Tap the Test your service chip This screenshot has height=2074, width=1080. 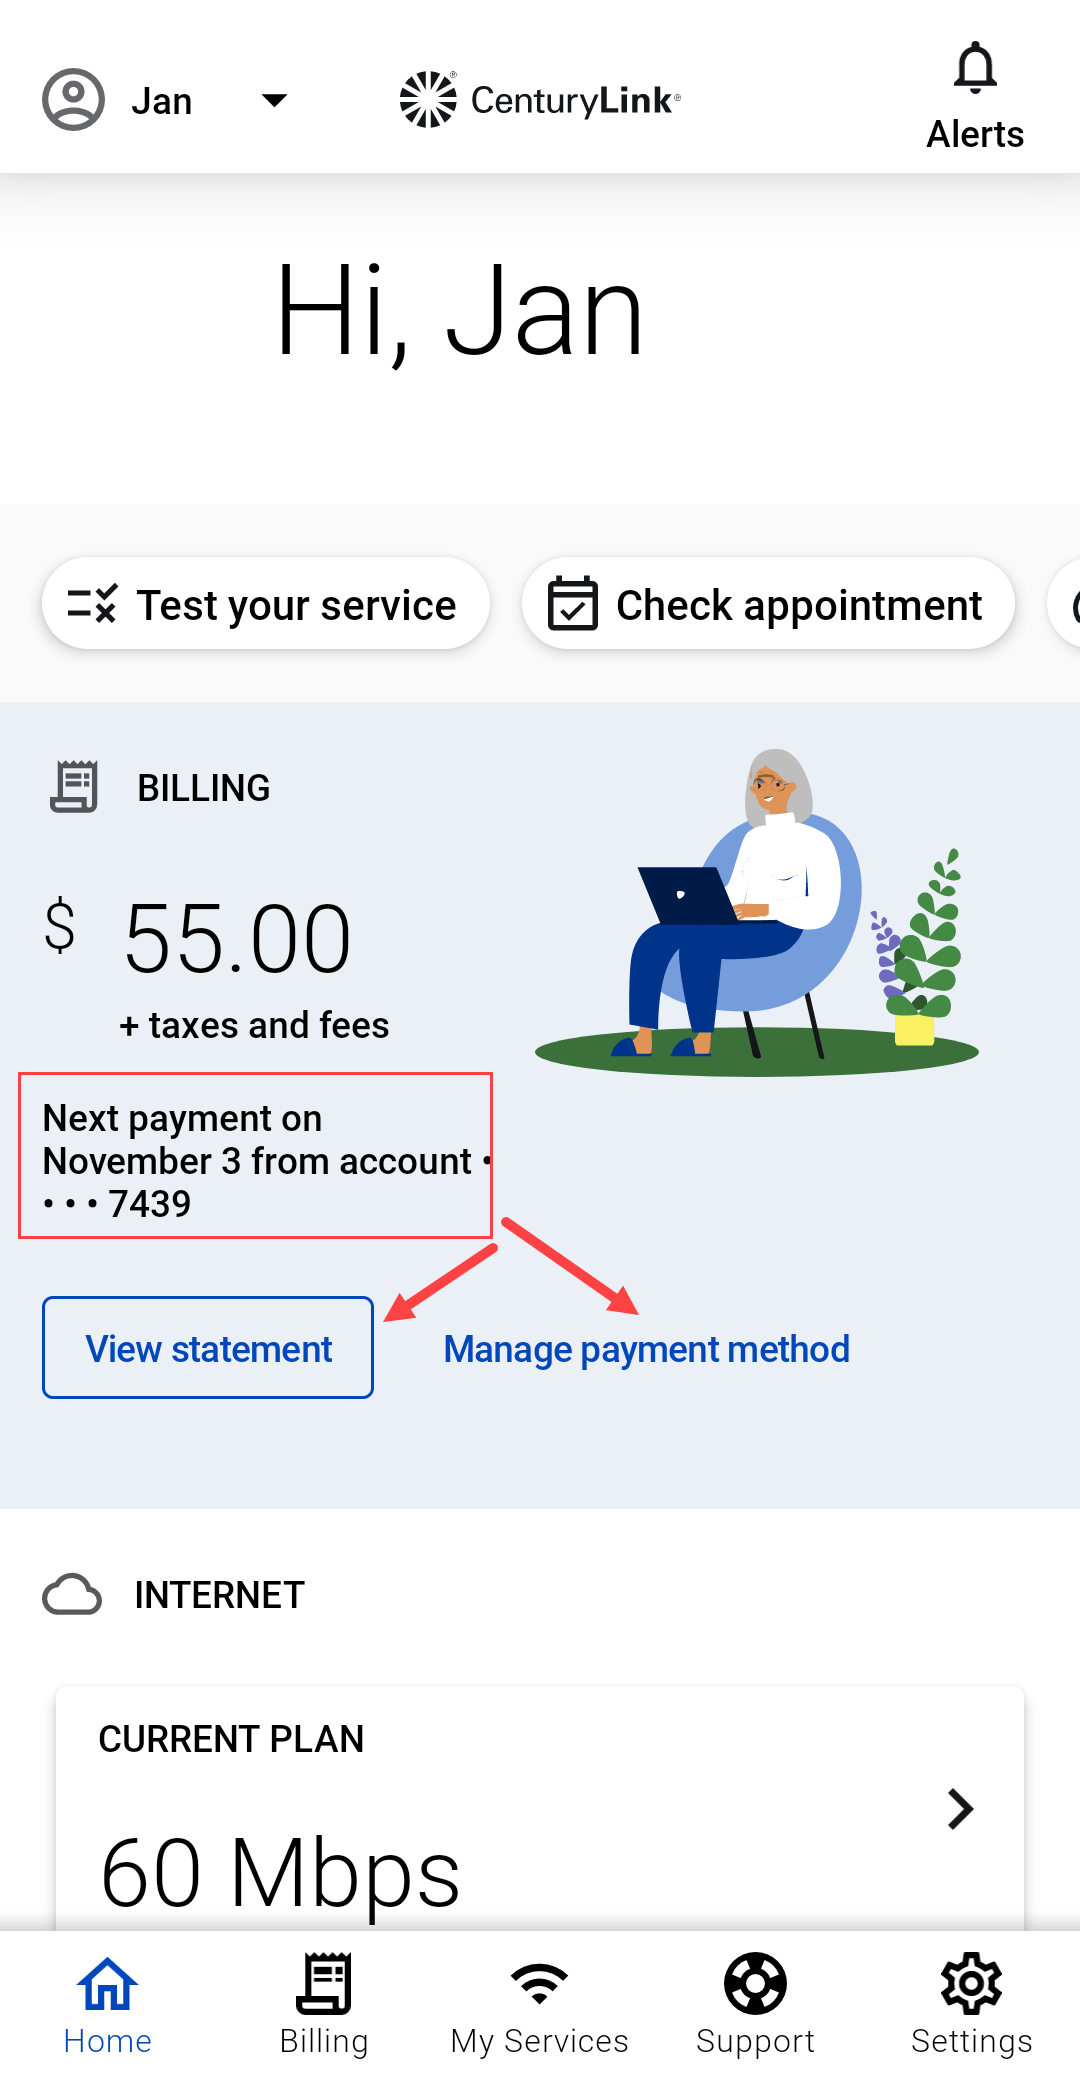tap(266, 604)
